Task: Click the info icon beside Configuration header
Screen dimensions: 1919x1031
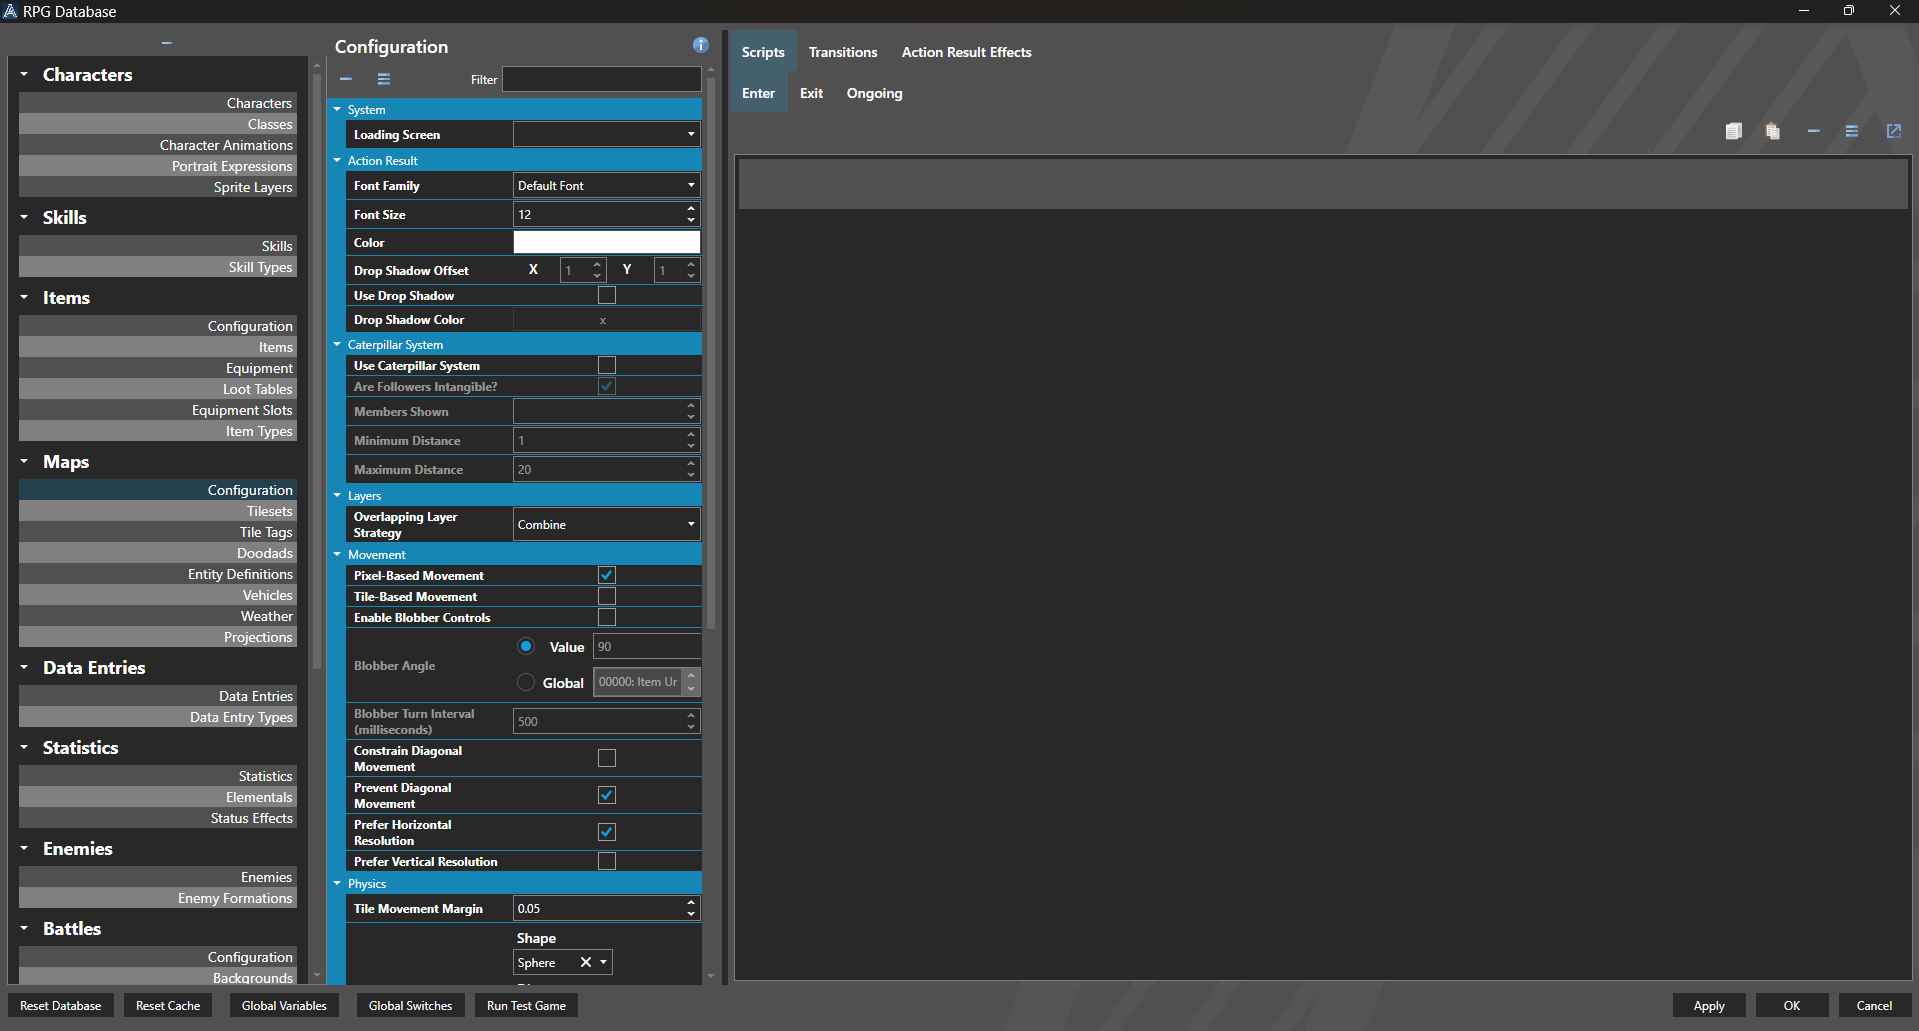Action: [x=700, y=45]
